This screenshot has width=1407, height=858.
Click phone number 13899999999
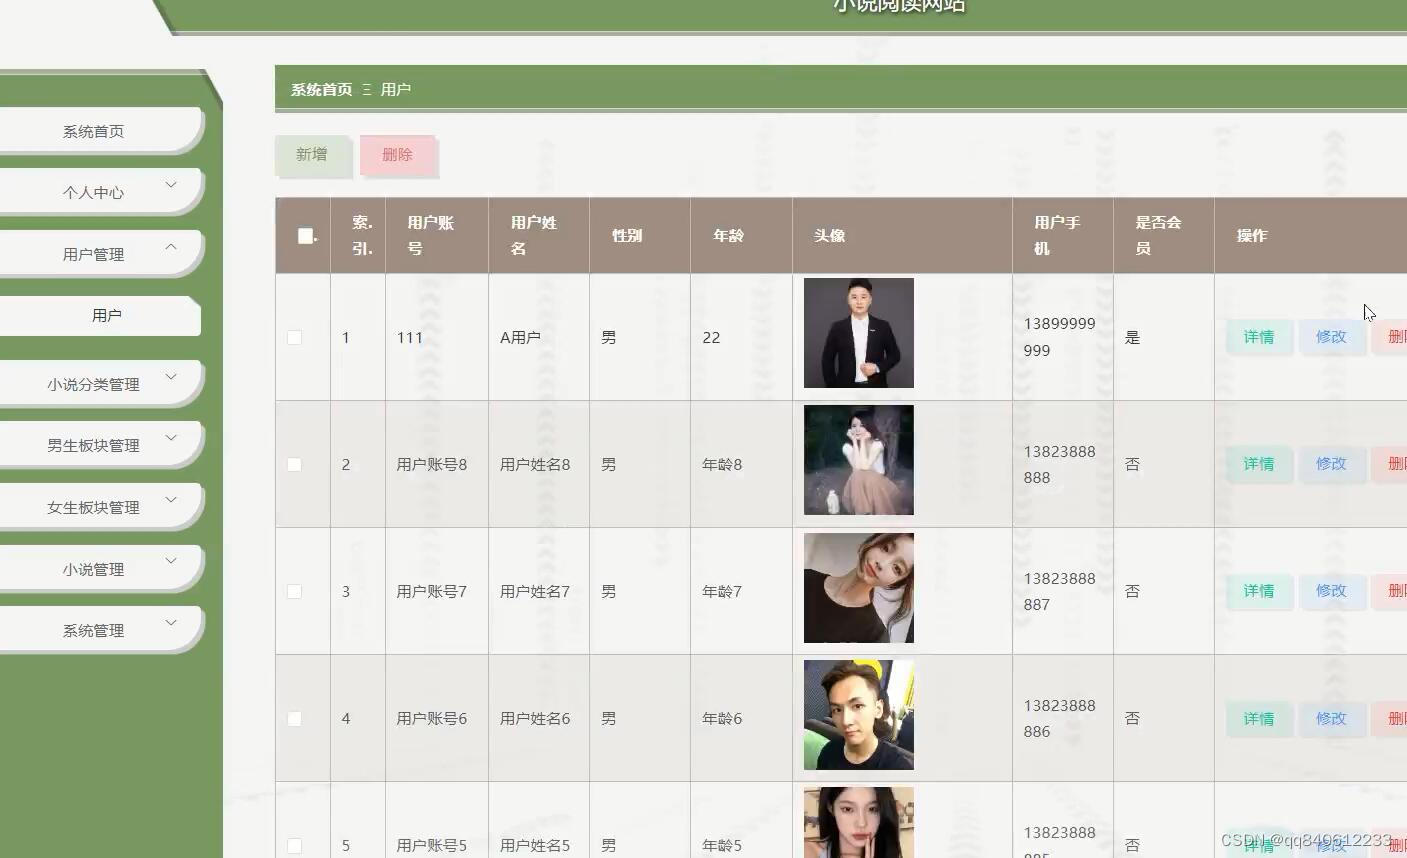1059,337
